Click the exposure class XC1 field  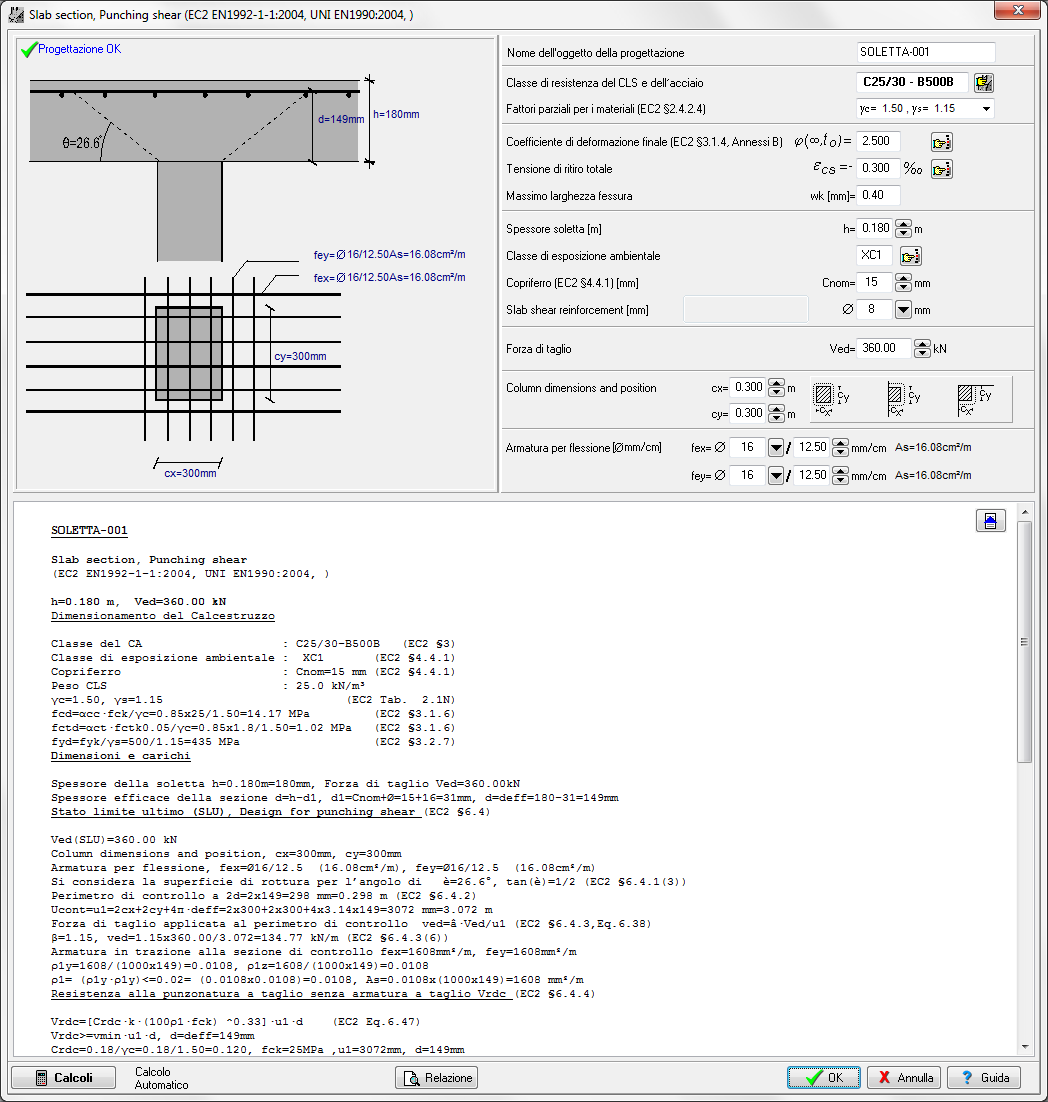click(874, 255)
